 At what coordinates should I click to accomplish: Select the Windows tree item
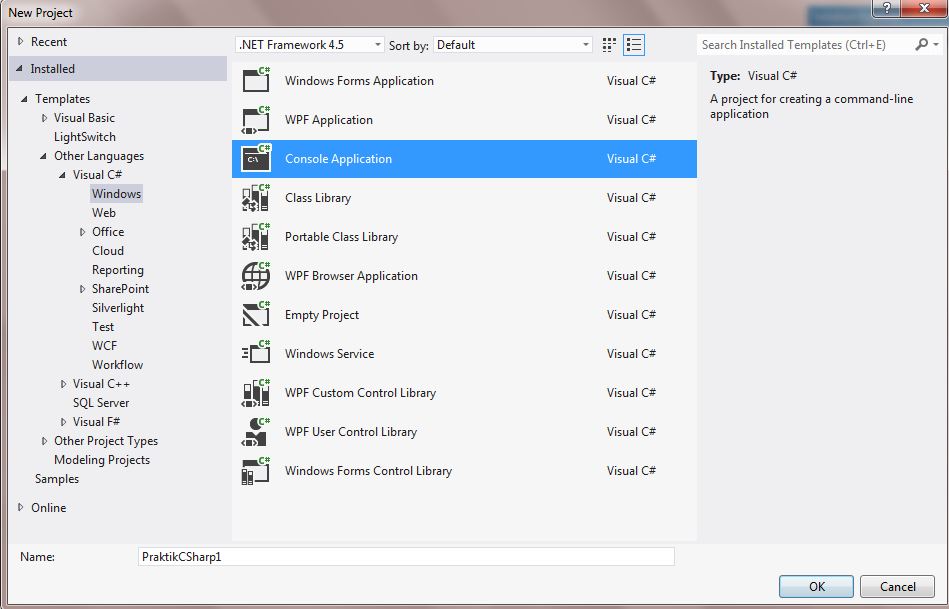116,194
